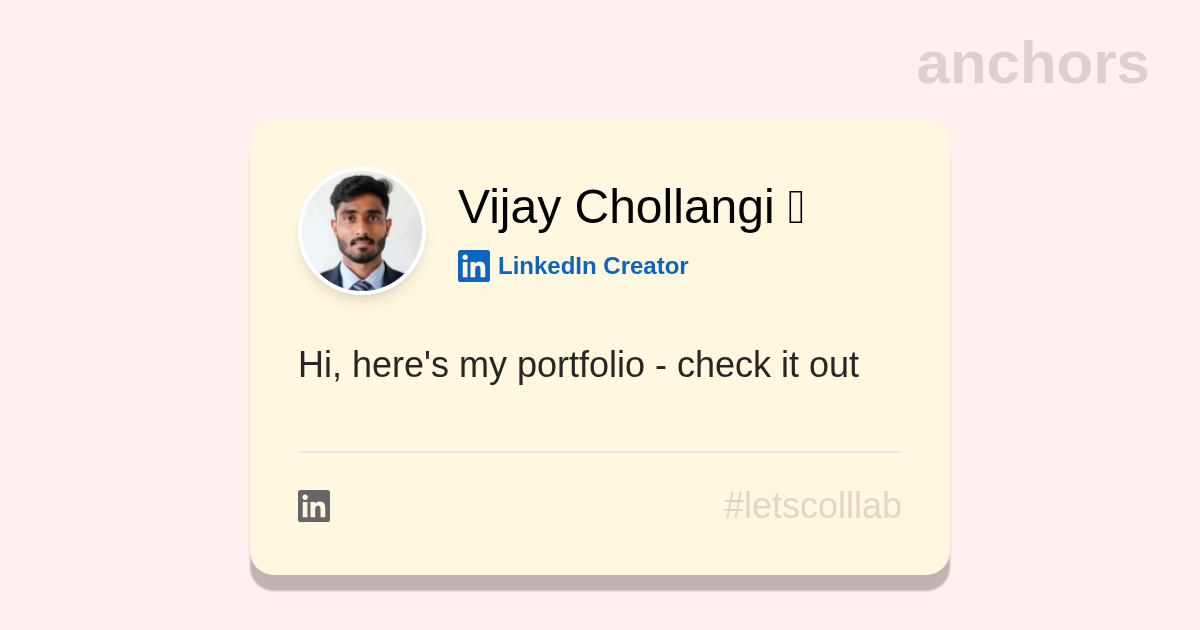Select the surname "Chollangi" in the heading
Viewport: 1200px width, 630px height.
(674, 207)
